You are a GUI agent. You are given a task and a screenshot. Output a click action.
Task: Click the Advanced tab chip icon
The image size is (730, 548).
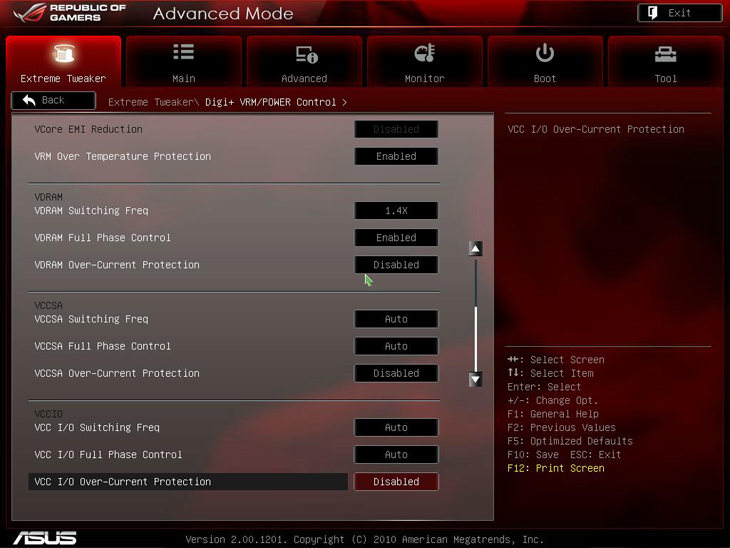tap(305, 54)
